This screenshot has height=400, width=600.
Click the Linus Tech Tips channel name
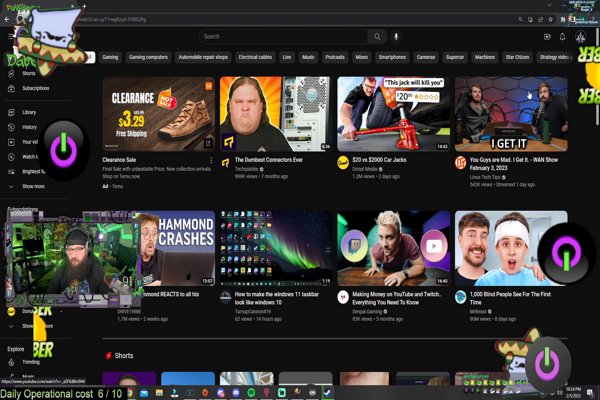click(485, 177)
